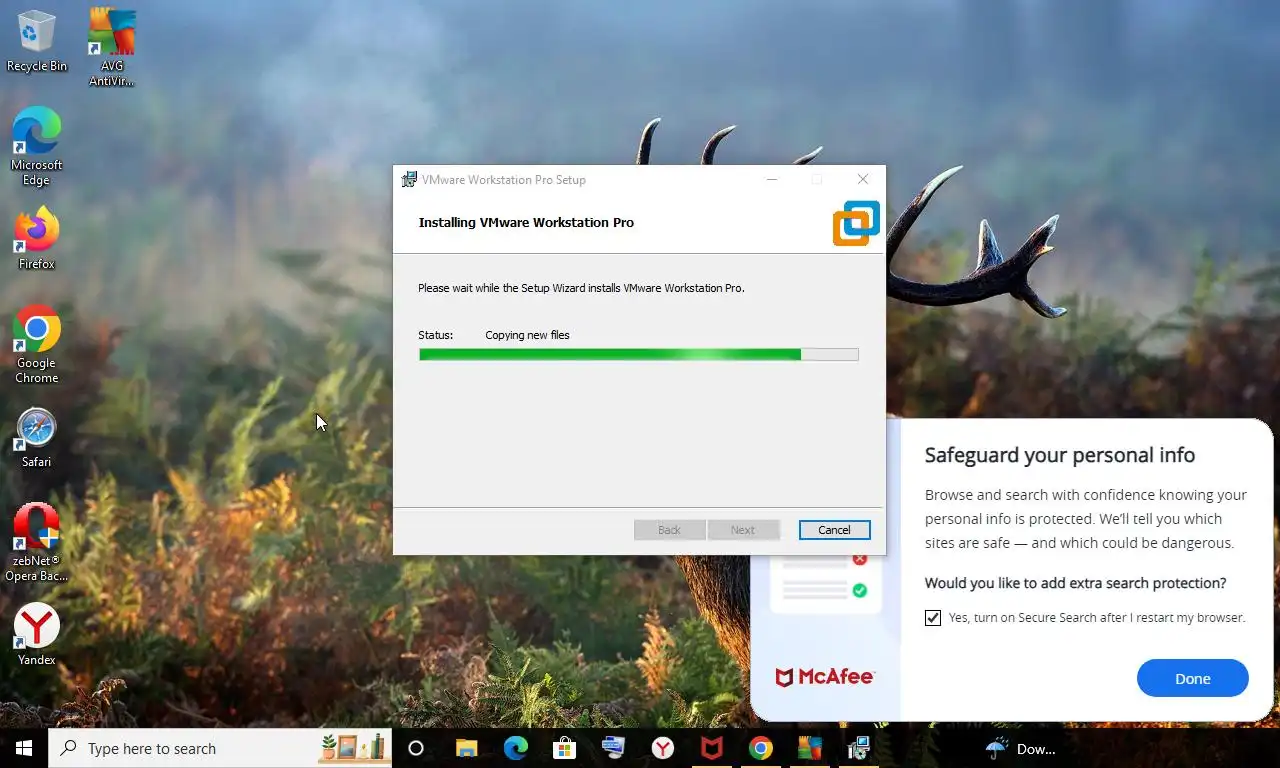Open the Yandex desktop shortcut
The image size is (1280, 768).
click(x=37, y=635)
